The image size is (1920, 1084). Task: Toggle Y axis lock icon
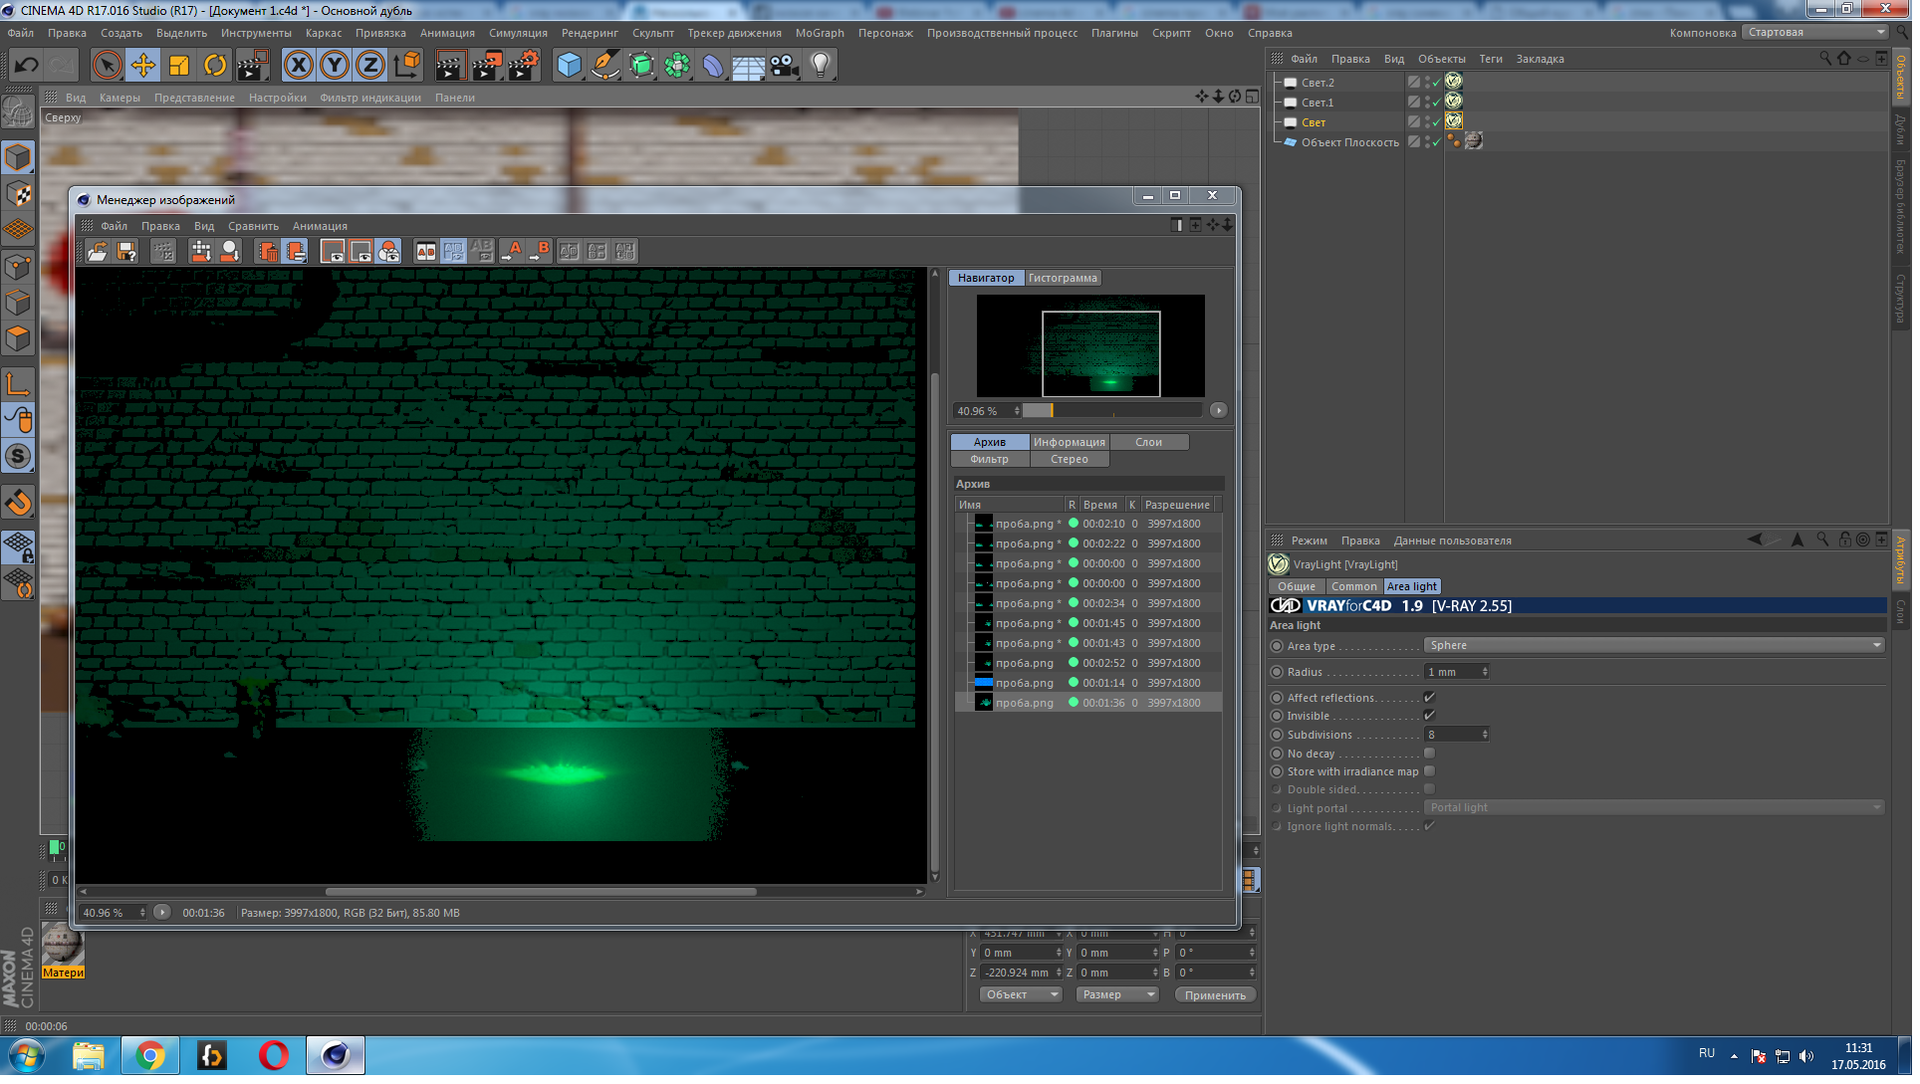(334, 66)
